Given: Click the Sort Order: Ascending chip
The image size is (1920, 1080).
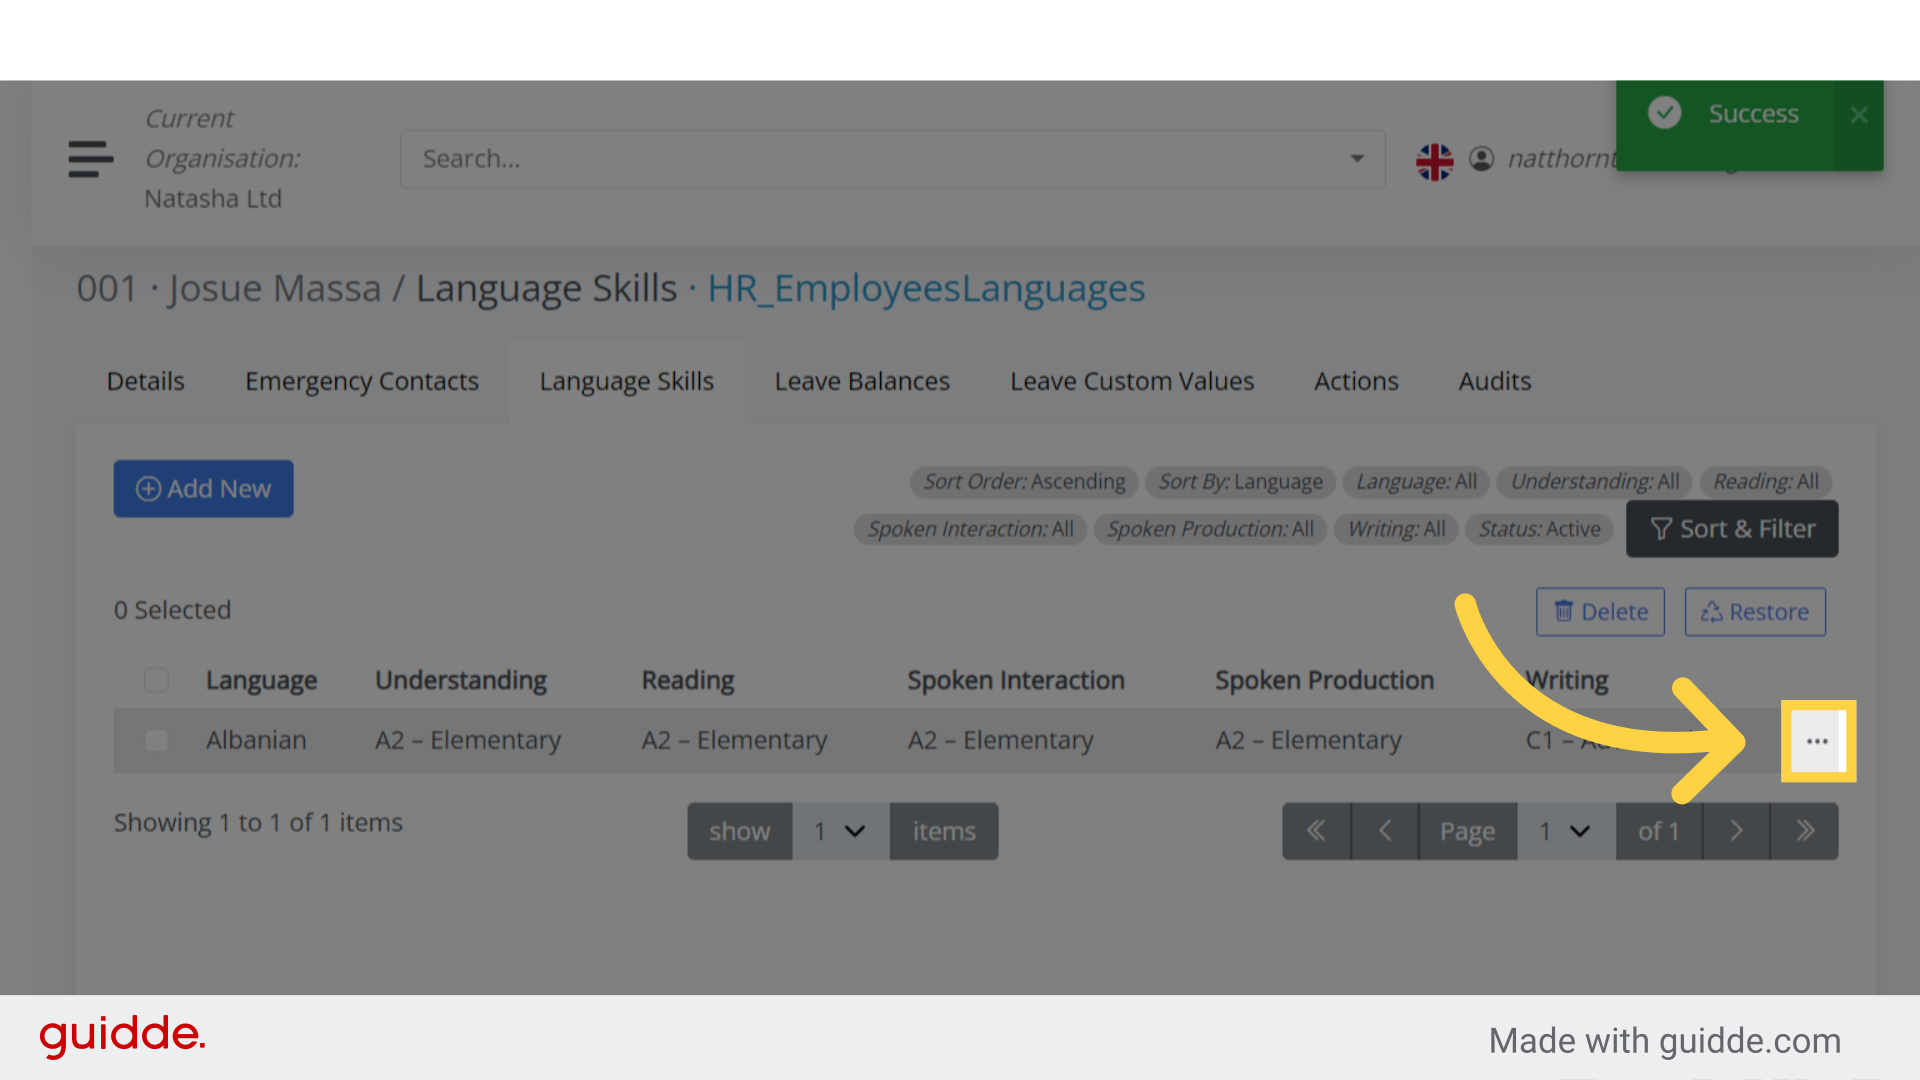Looking at the screenshot, I should click(x=1024, y=482).
